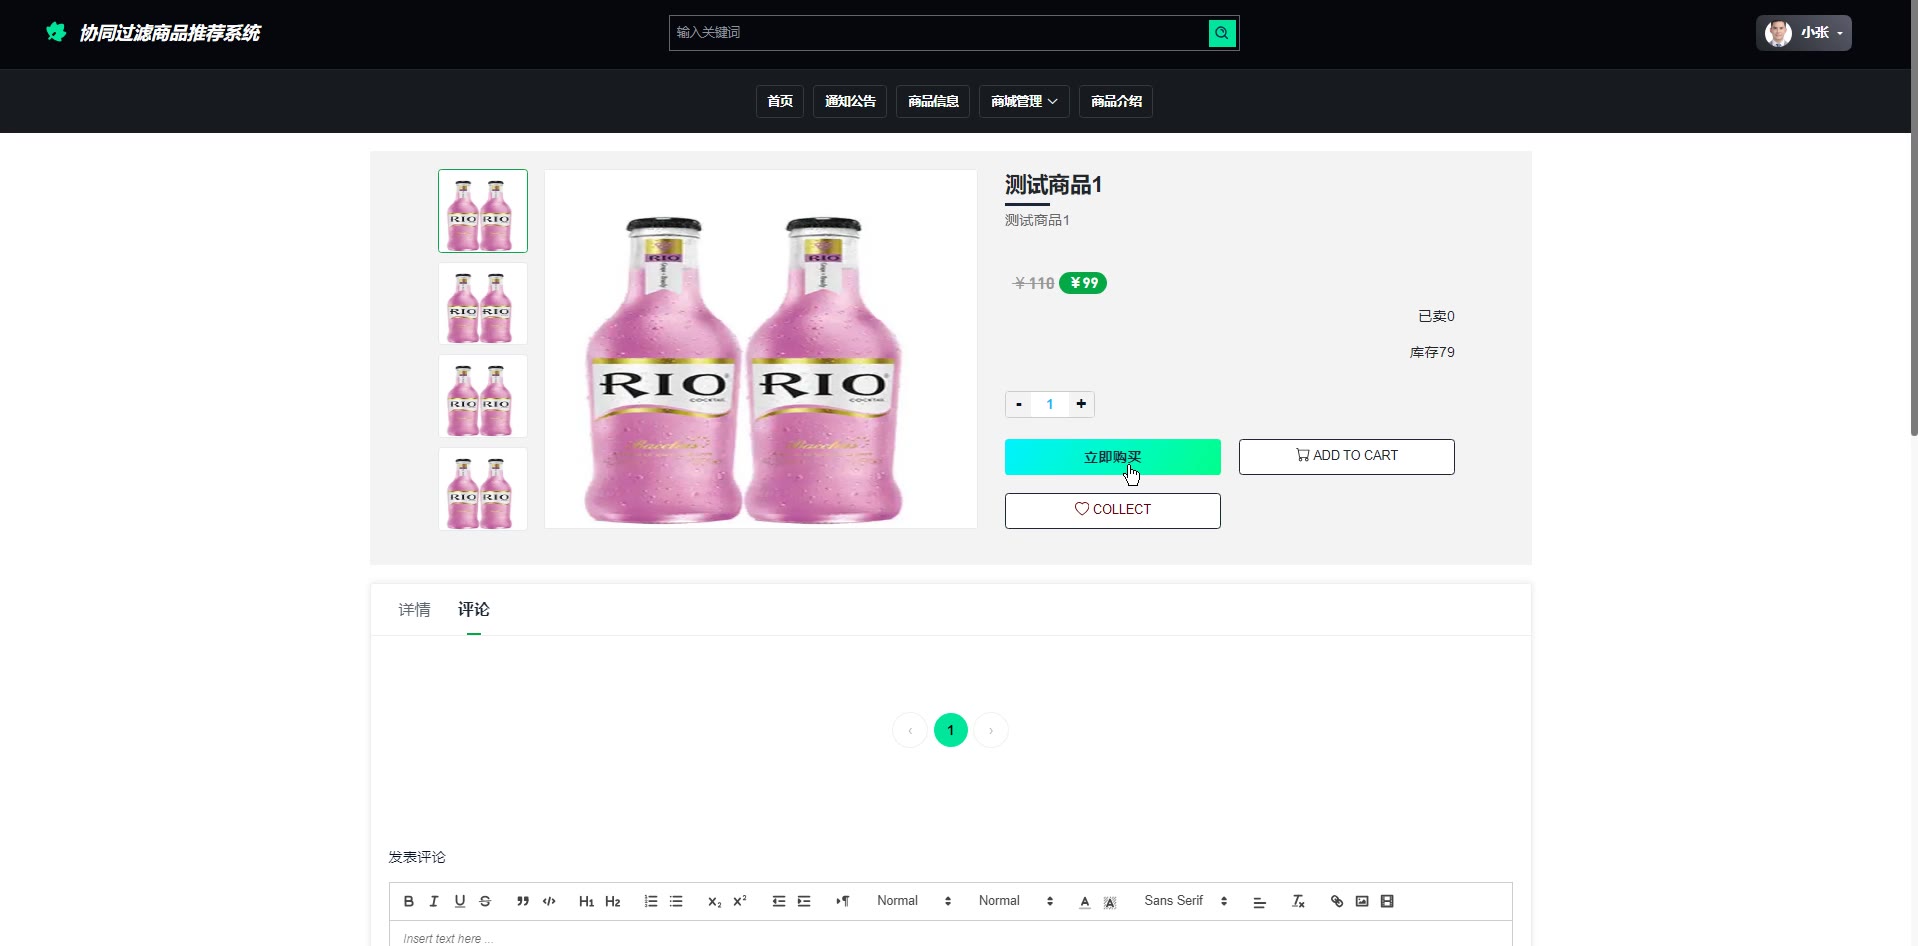Insert a hyperlink in the comment
The width and height of the screenshot is (1918, 946).
[x=1337, y=901]
